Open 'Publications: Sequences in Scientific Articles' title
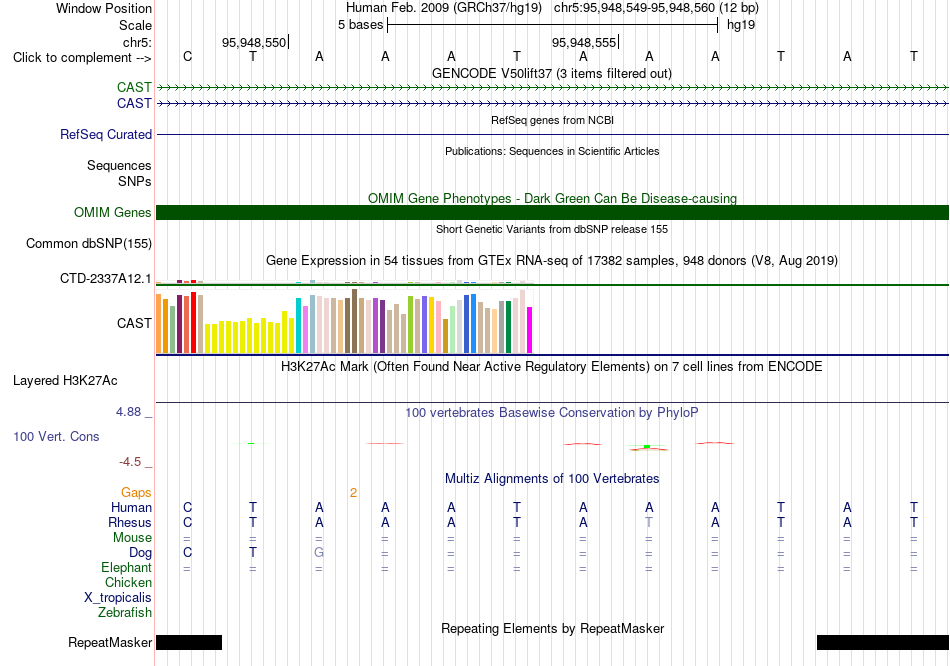This screenshot has height=666, width=950. coord(552,151)
